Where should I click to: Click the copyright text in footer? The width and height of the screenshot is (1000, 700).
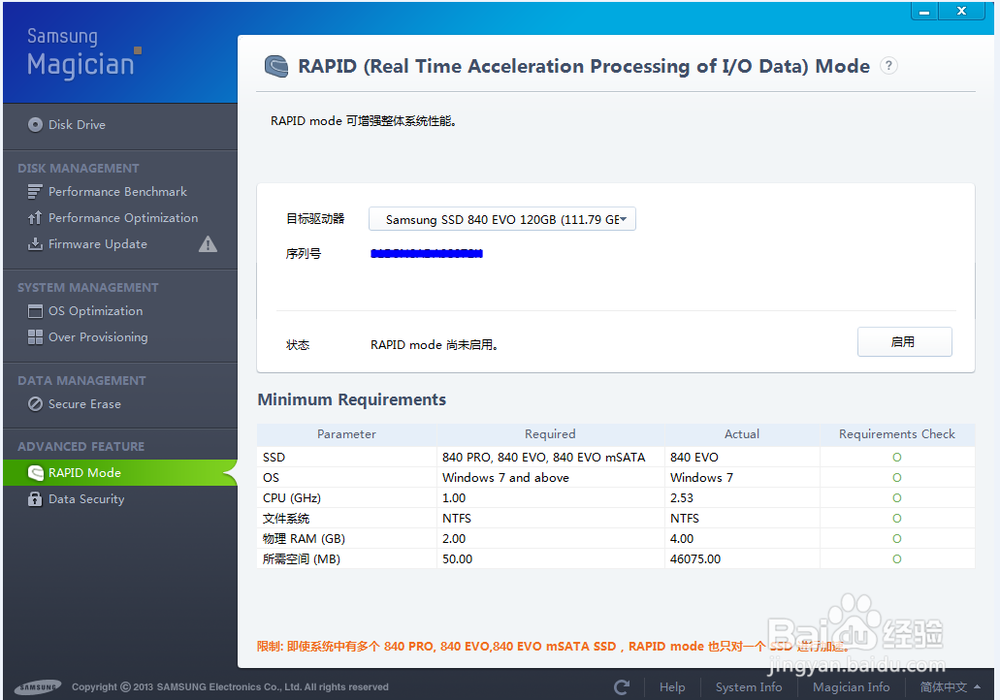(x=230, y=687)
